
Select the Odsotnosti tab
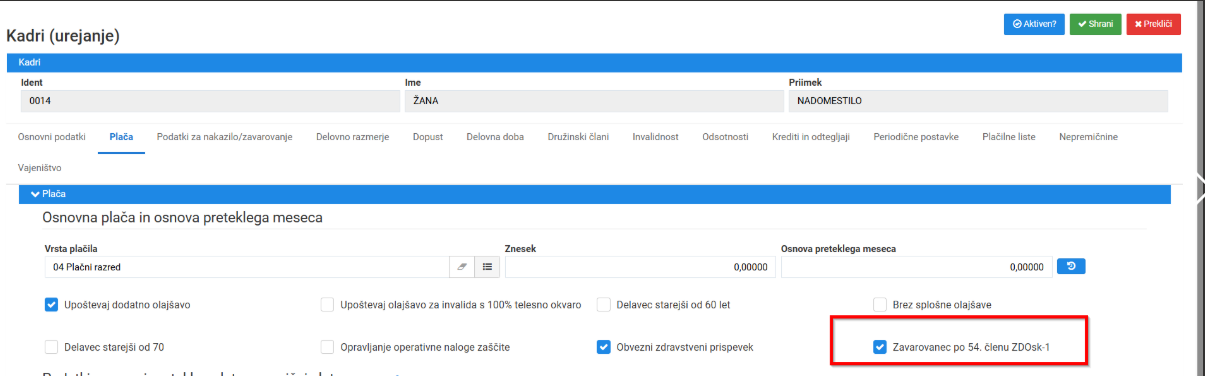(725, 136)
